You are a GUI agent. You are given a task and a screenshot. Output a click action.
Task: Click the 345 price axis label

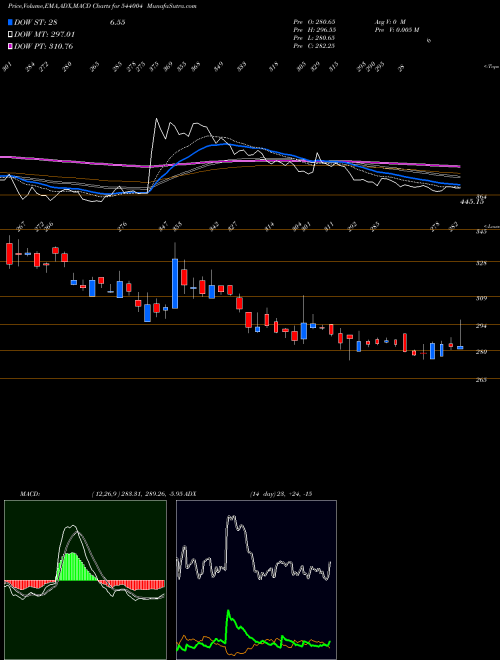[x=481, y=232]
